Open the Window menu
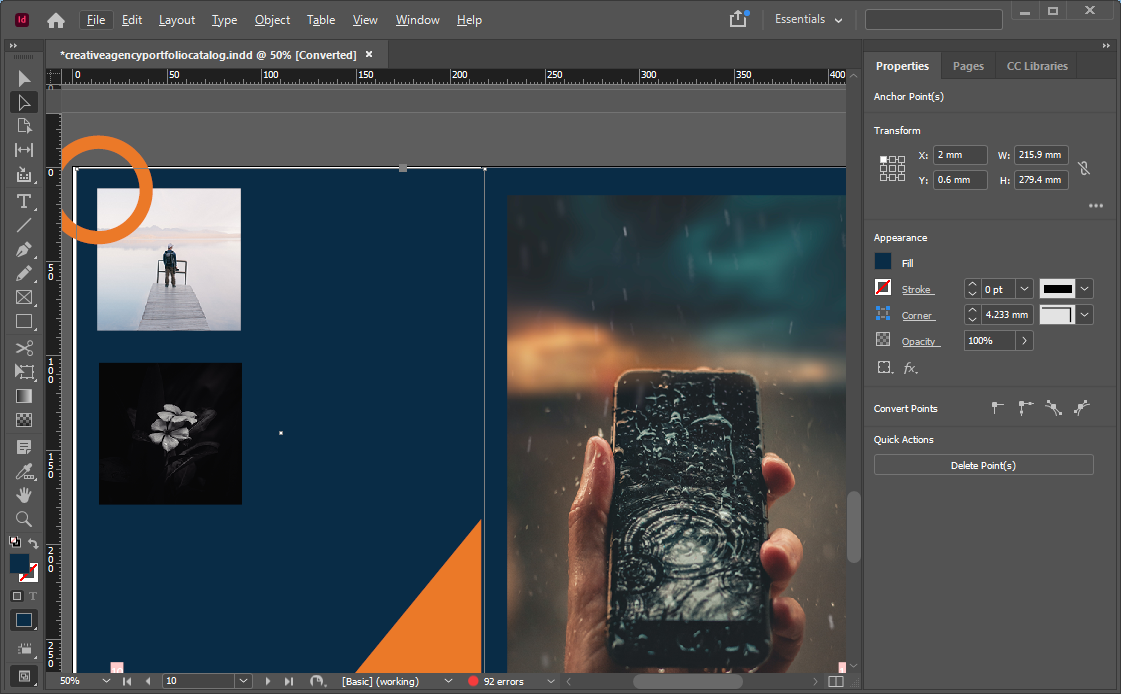The width and height of the screenshot is (1121, 694). [417, 19]
